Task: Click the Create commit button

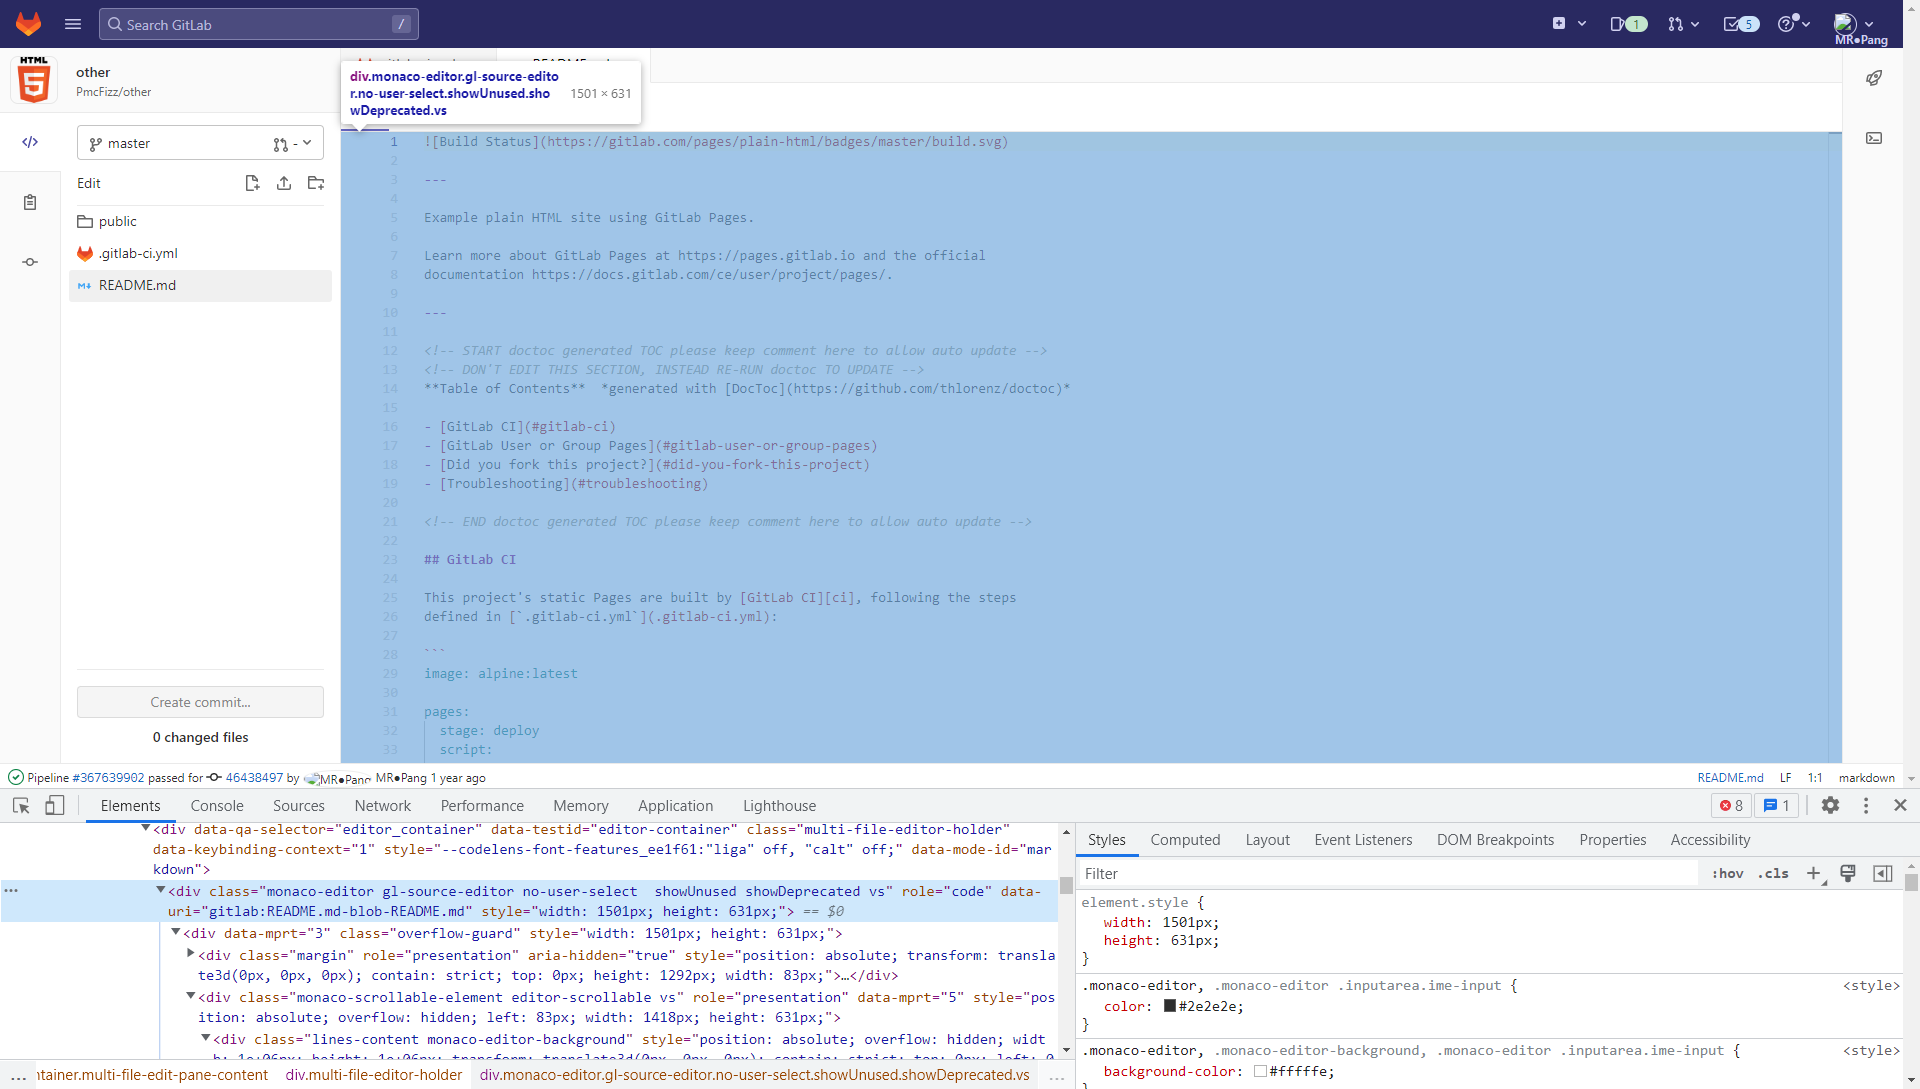Action: coord(200,702)
